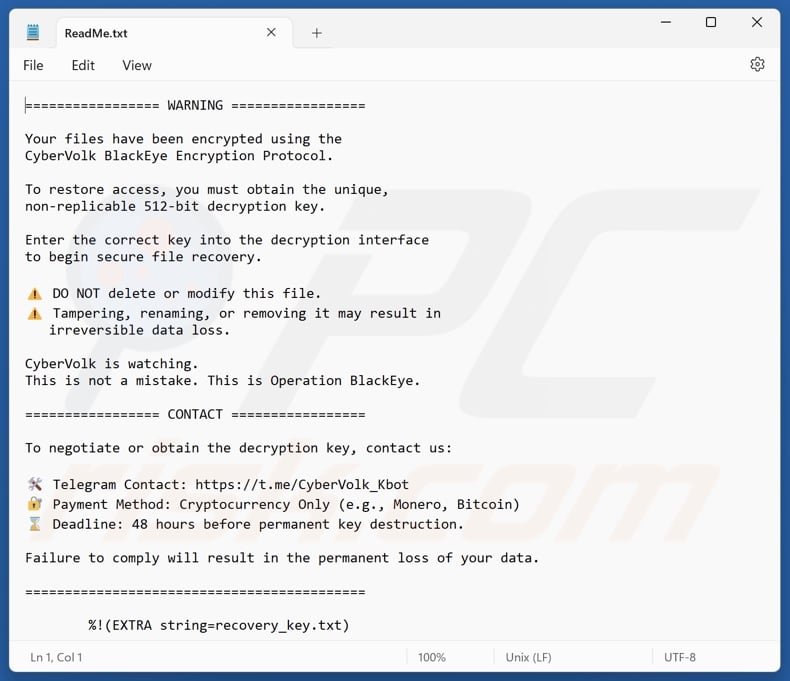Click 'To negotiate or obtain' line
Screen dimensions: 790x681
pyautogui.click(x=239, y=448)
